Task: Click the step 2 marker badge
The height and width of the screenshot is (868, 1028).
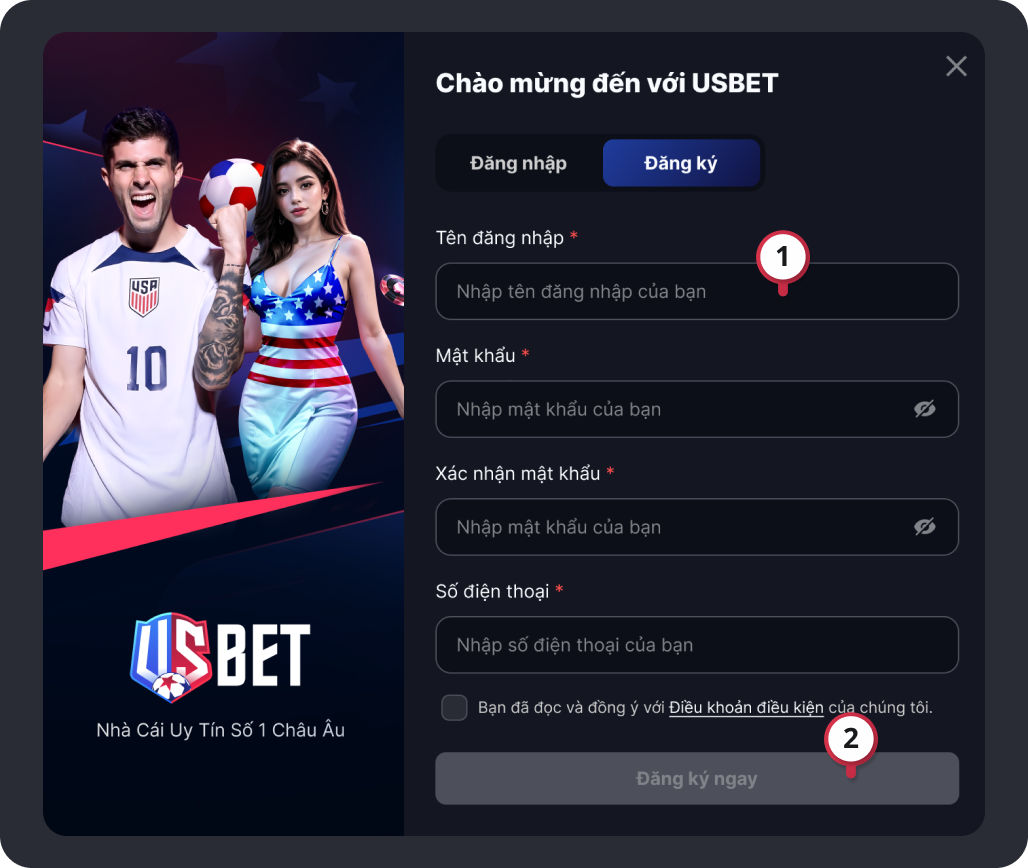Action: (x=850, y=740)
